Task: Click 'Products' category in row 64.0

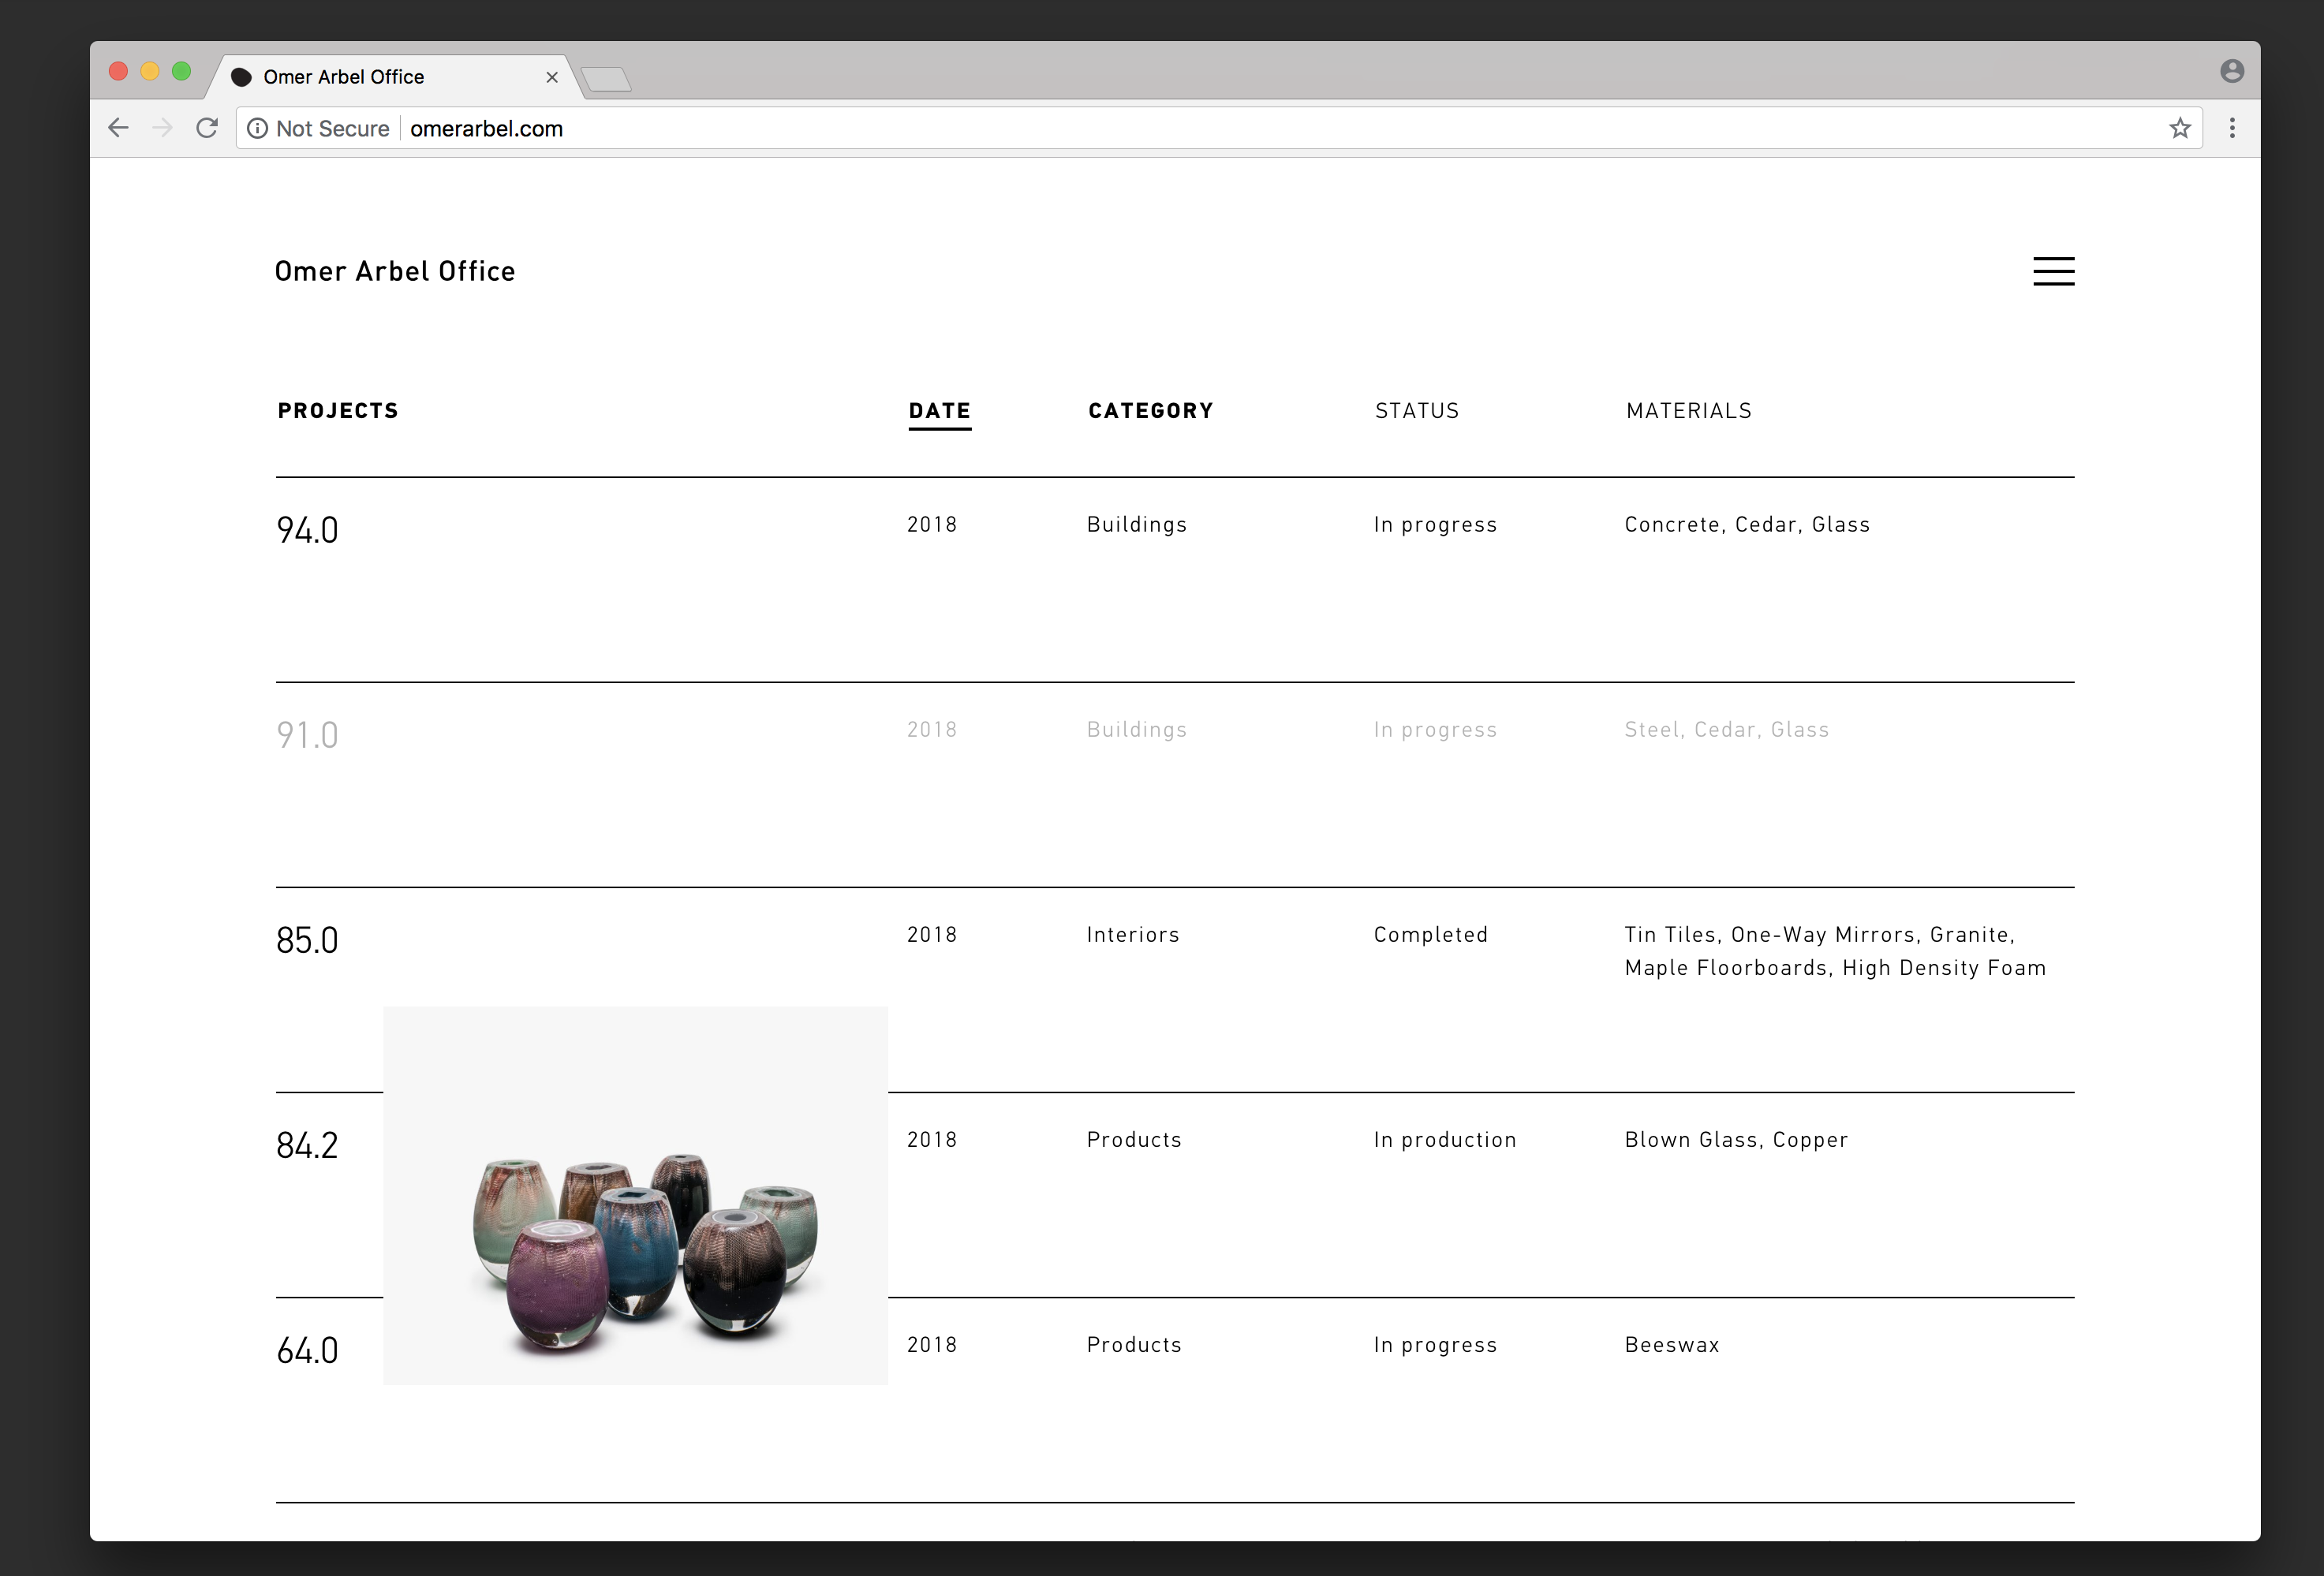Action: tap(1134, 1345)
